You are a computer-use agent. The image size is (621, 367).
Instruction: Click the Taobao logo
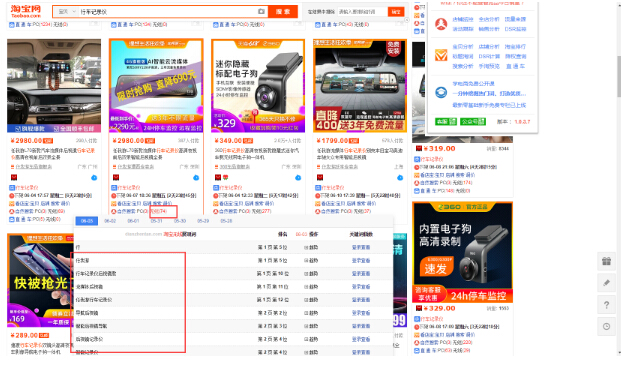(x=26, y=11)
